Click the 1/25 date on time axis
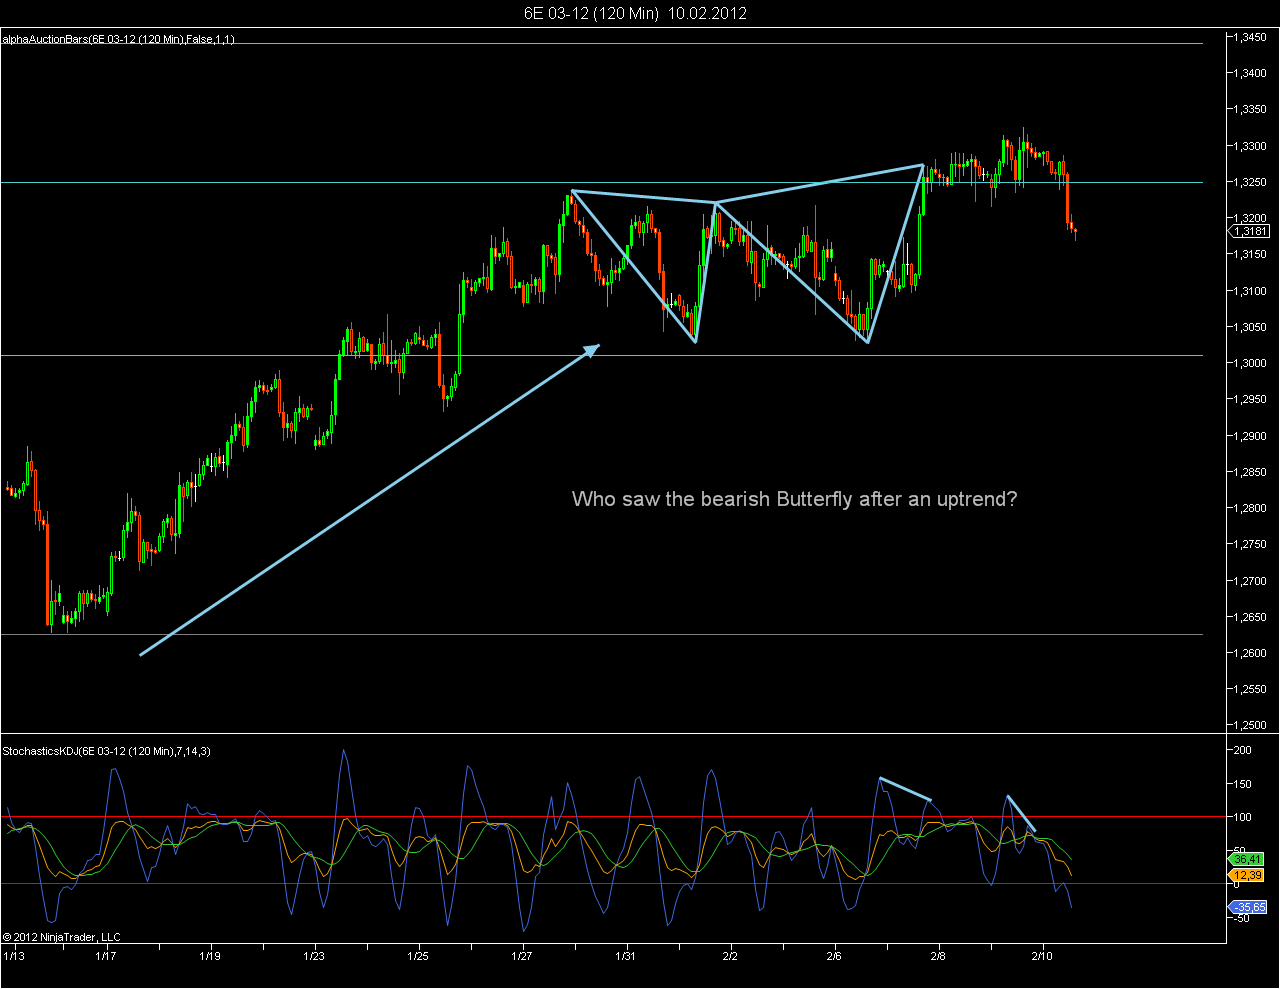Screen dimensions: 1280x989 418,957
